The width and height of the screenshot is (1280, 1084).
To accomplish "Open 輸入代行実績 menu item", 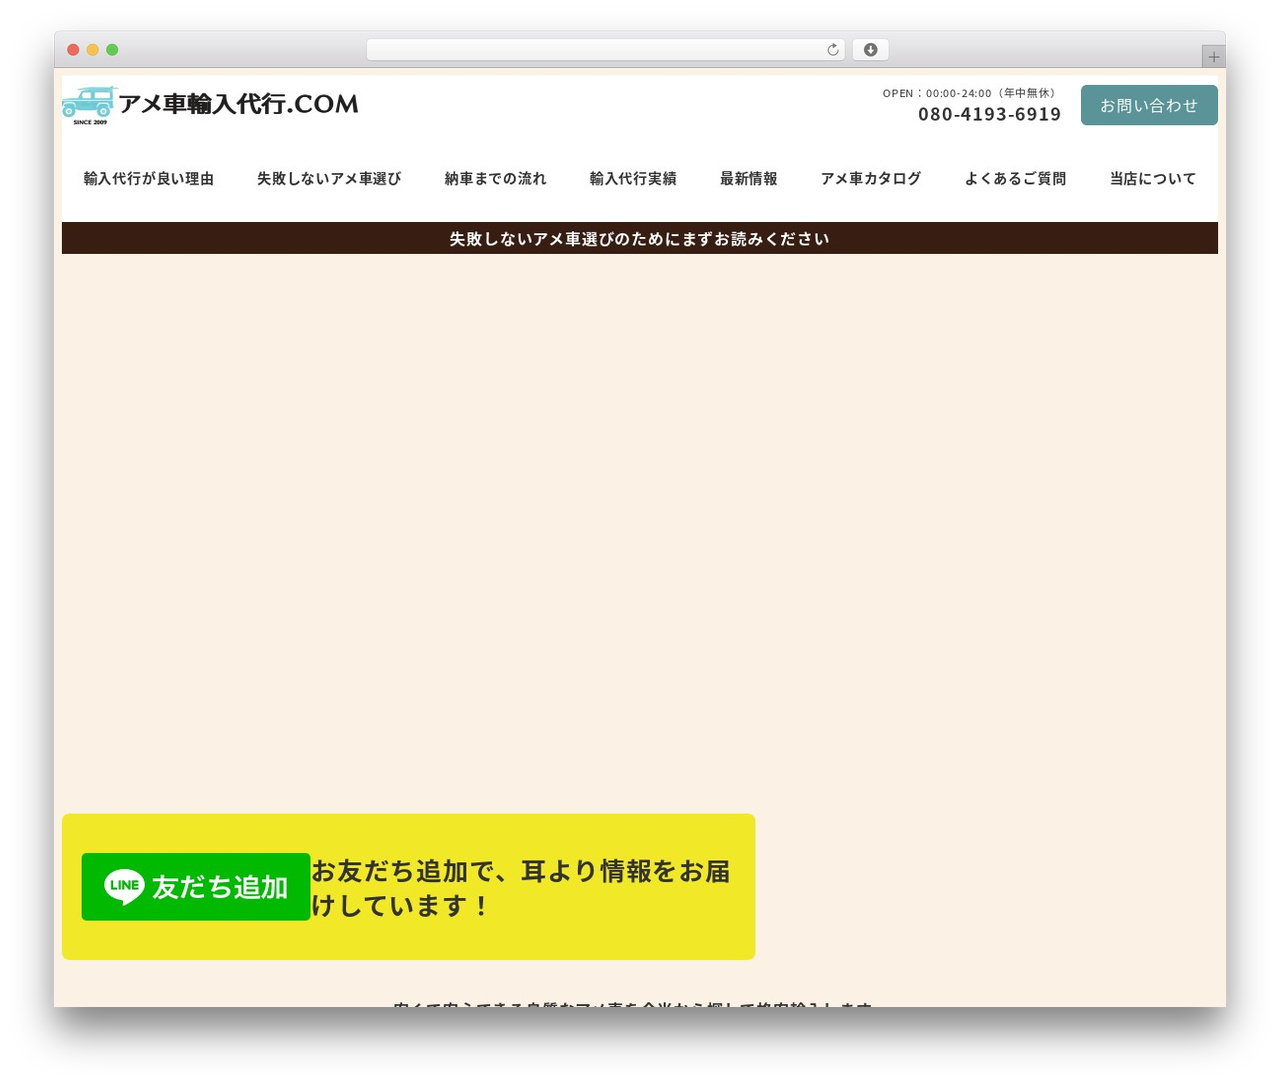I will click(633, 179).
